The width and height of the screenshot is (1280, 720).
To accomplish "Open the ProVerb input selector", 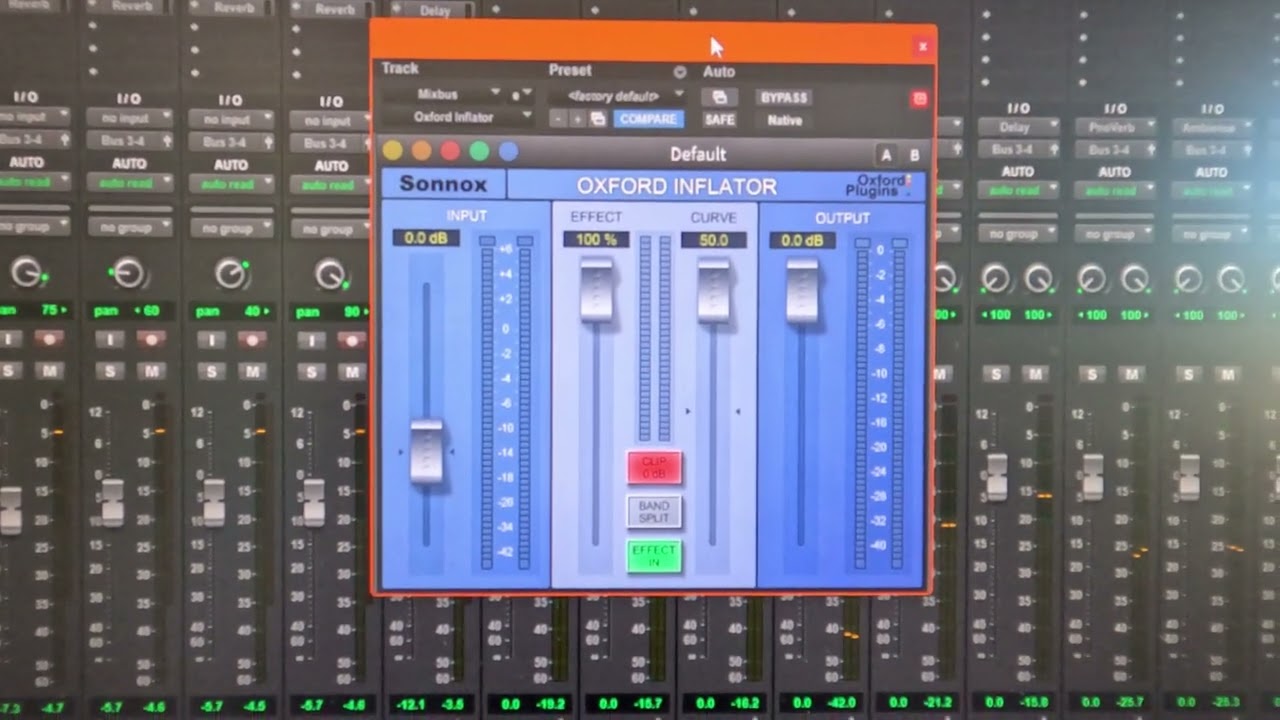I will click(1115, 127).
